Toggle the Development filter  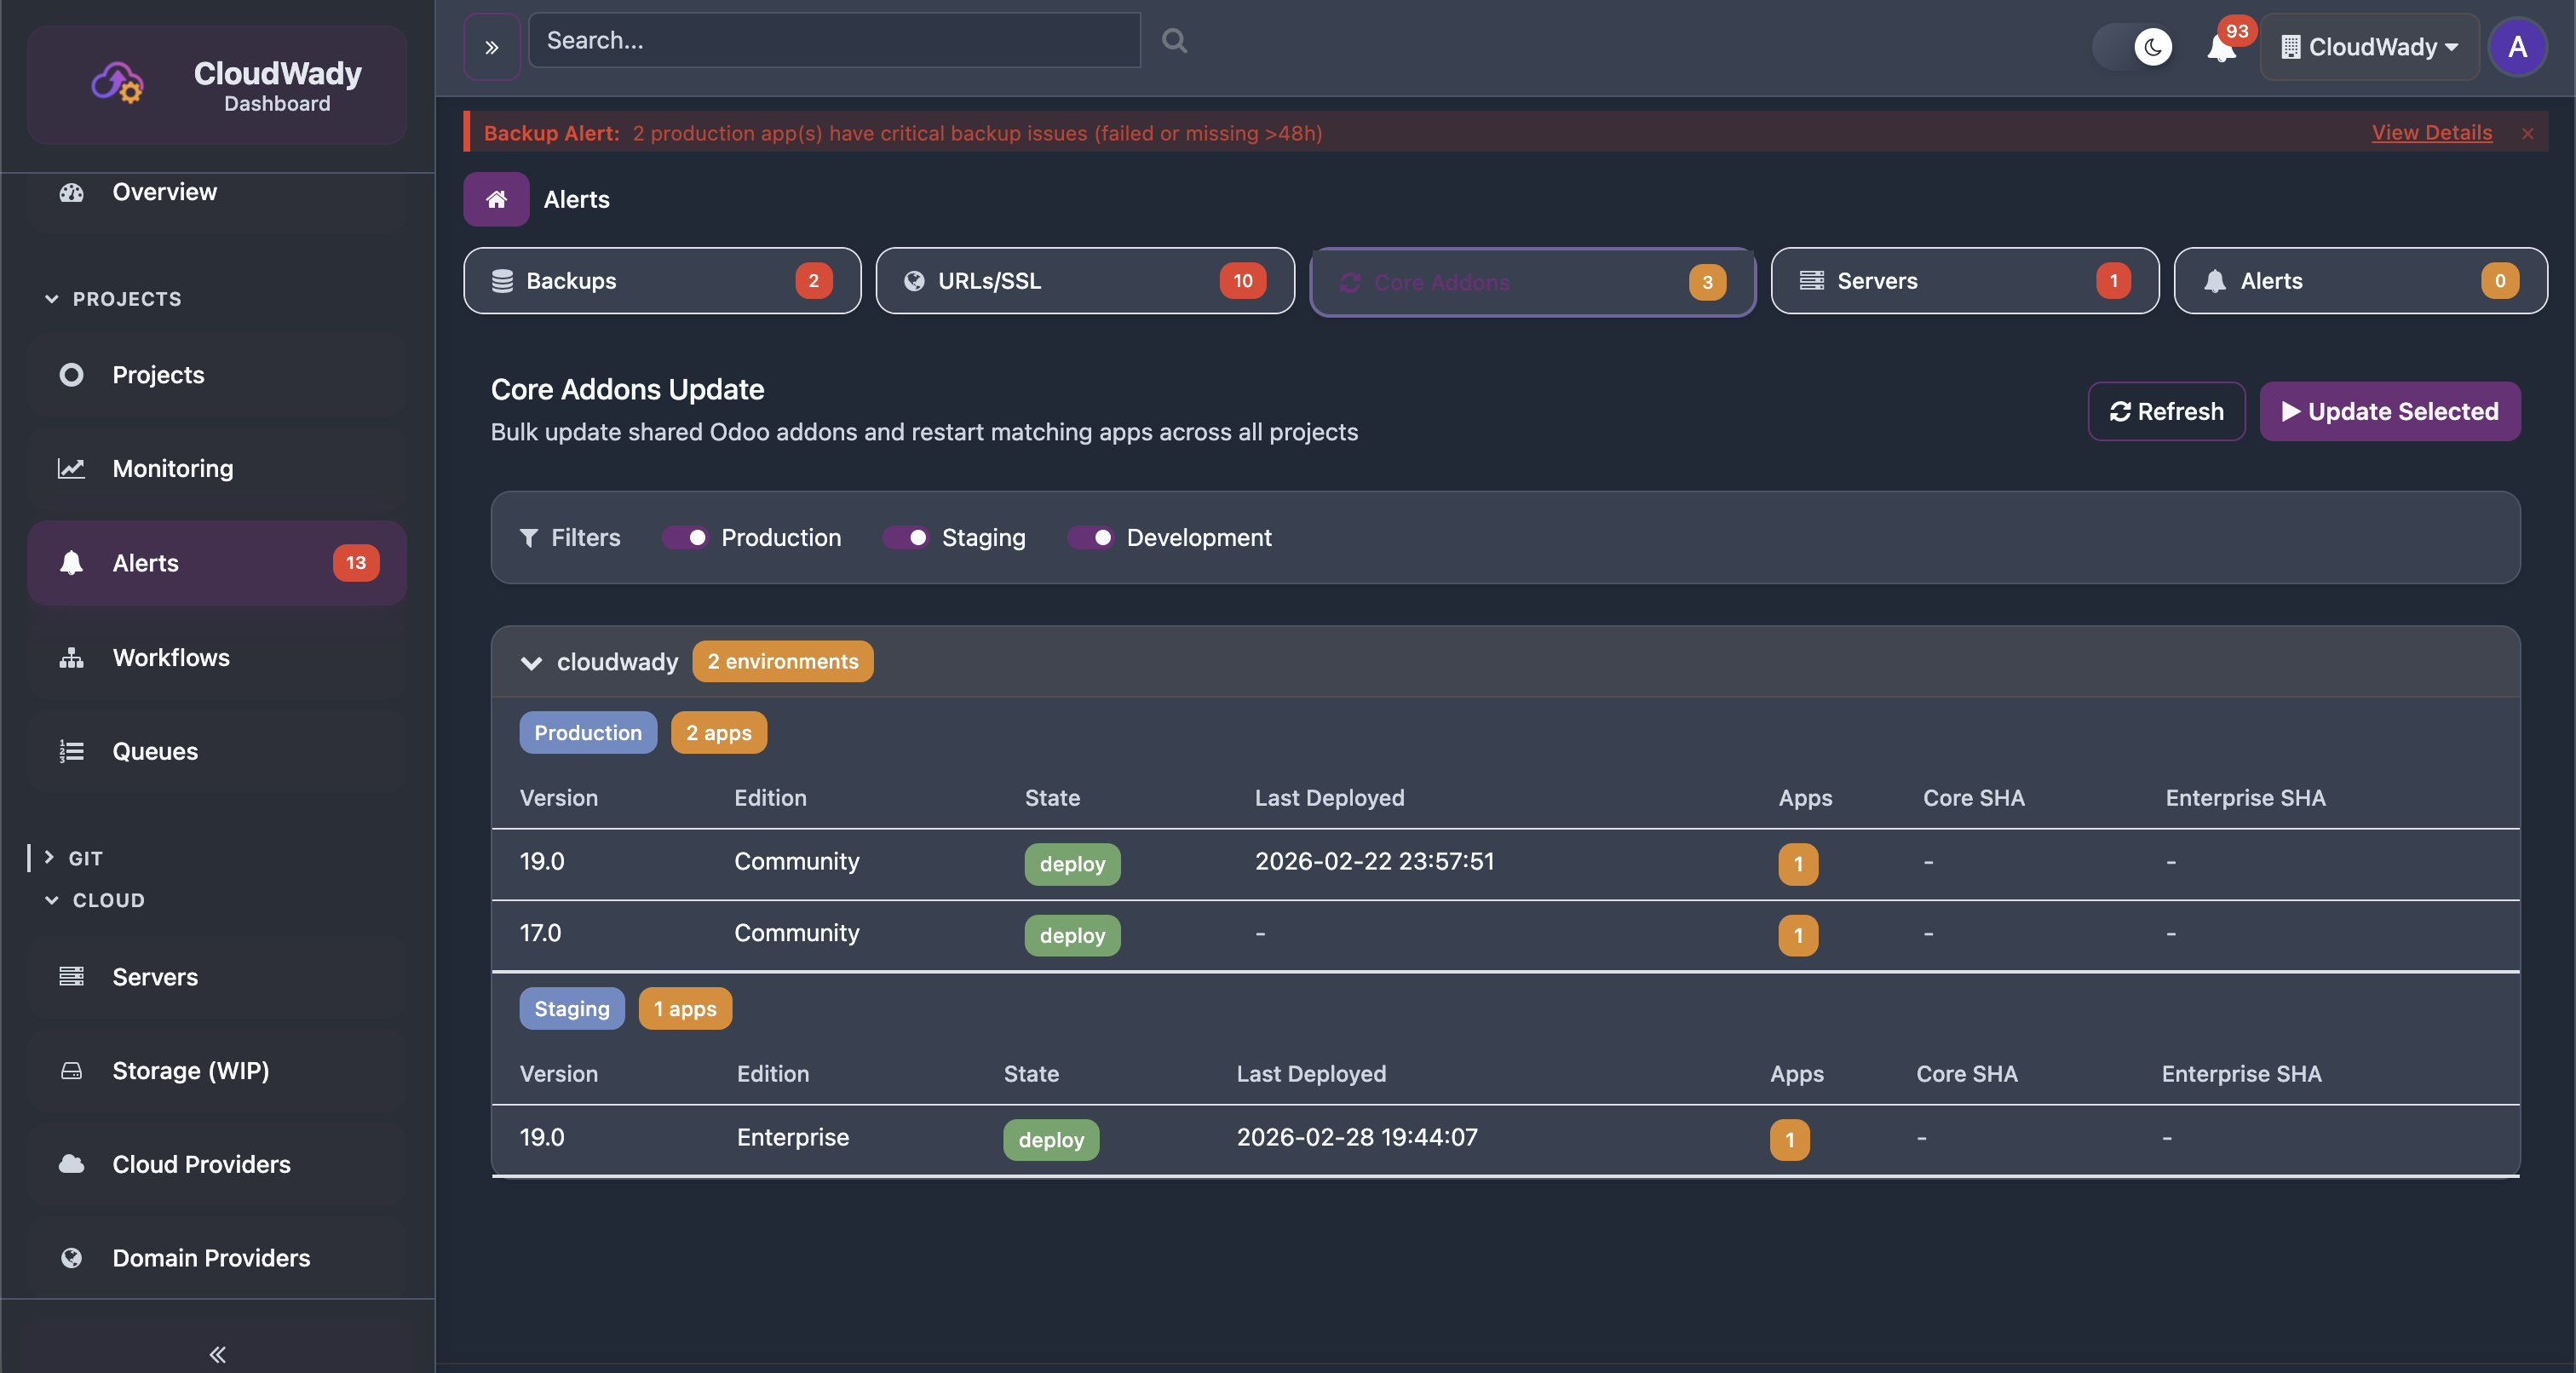[1091, 537]
